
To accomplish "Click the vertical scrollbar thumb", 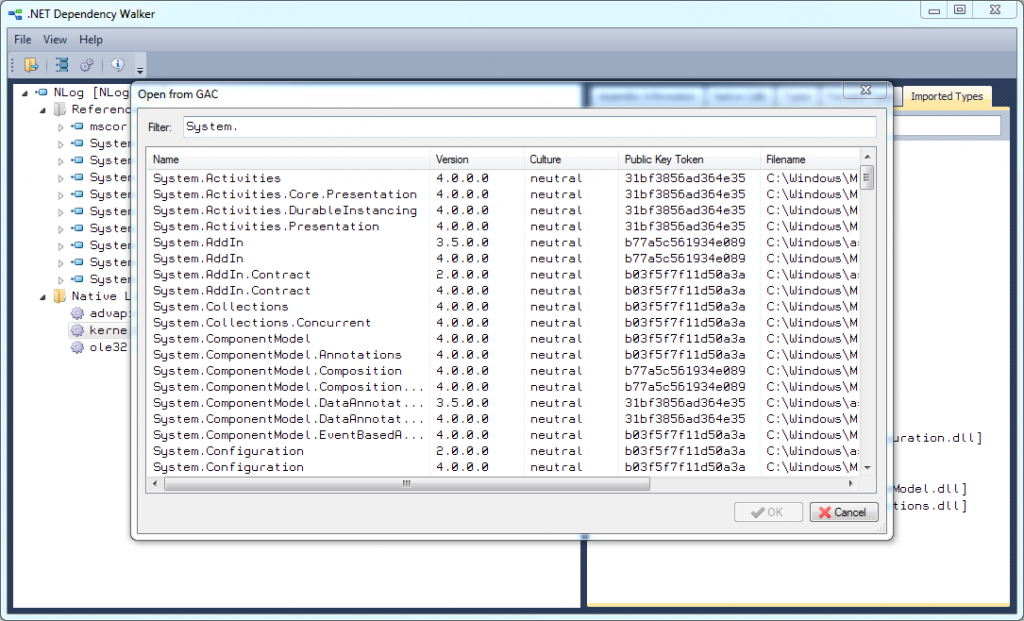I will pos(867,178).
